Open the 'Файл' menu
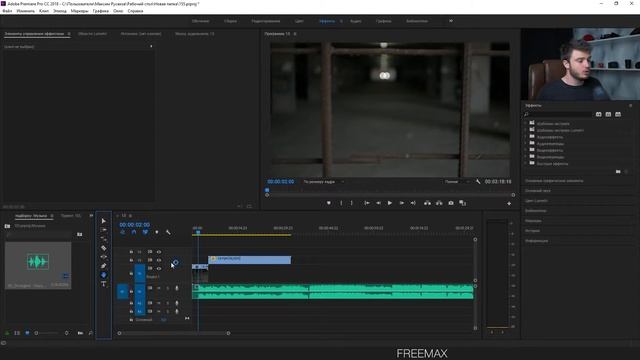 [7, 11]
